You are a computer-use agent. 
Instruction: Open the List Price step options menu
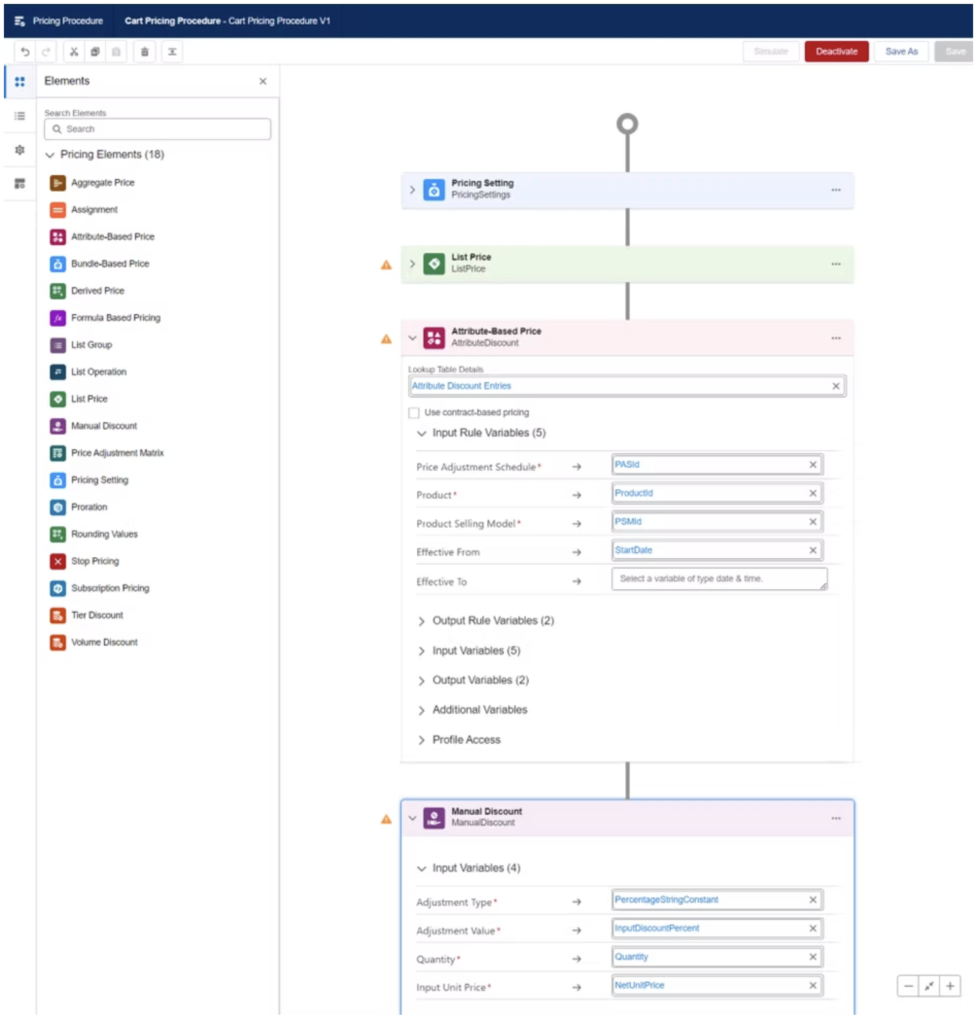point(835,264)
